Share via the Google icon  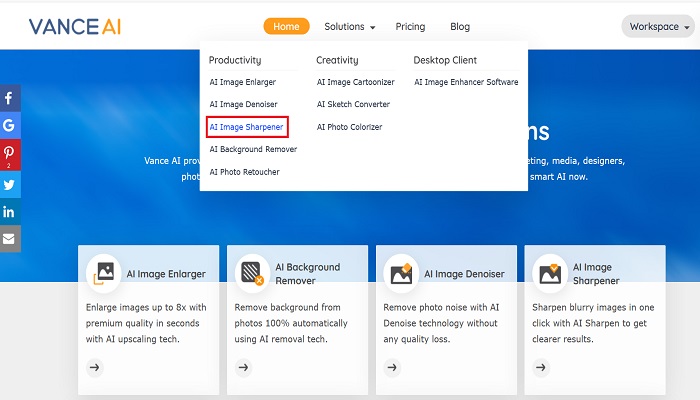10,125
